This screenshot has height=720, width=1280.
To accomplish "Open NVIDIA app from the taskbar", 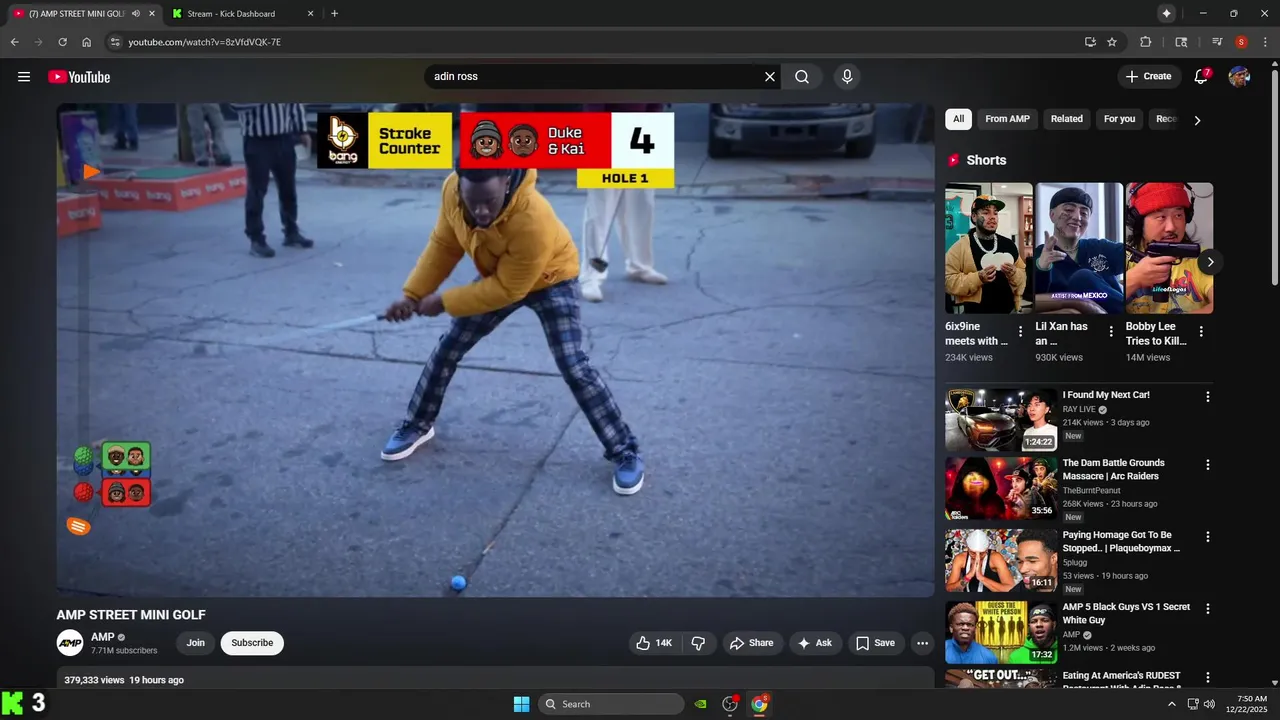I will [701, 704].
